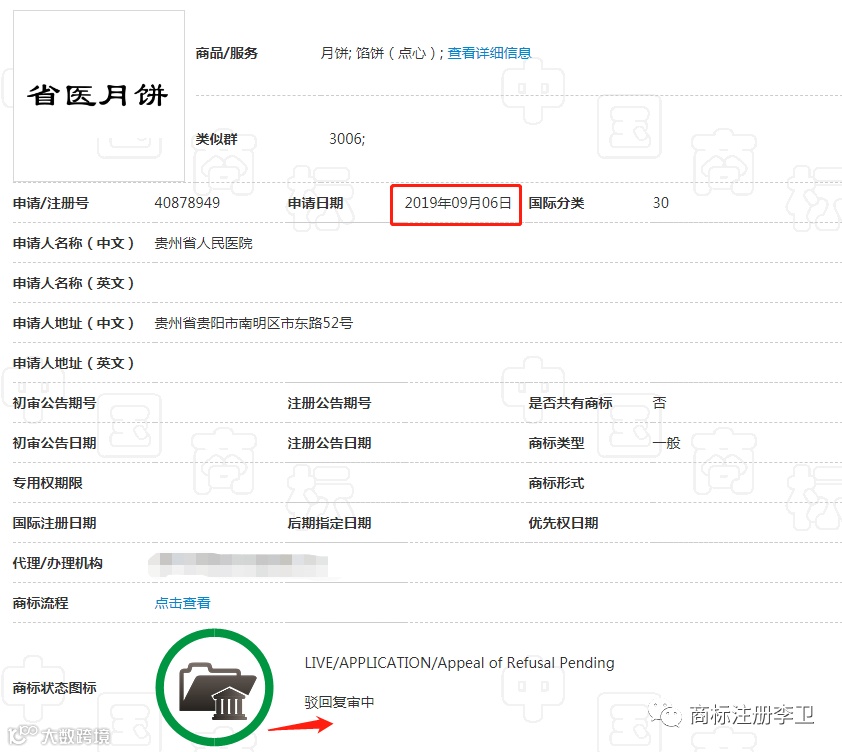
Task: Click the blurred agency name value
Action: coord(239,564)
